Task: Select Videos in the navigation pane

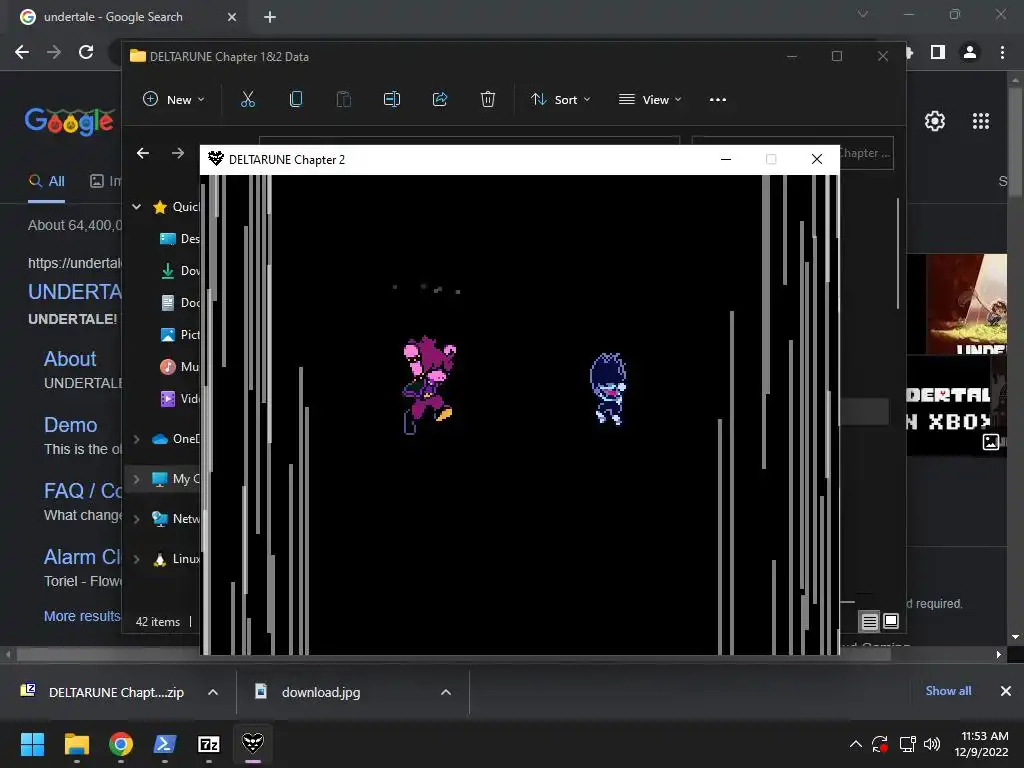Action: [x=180, y=398]
